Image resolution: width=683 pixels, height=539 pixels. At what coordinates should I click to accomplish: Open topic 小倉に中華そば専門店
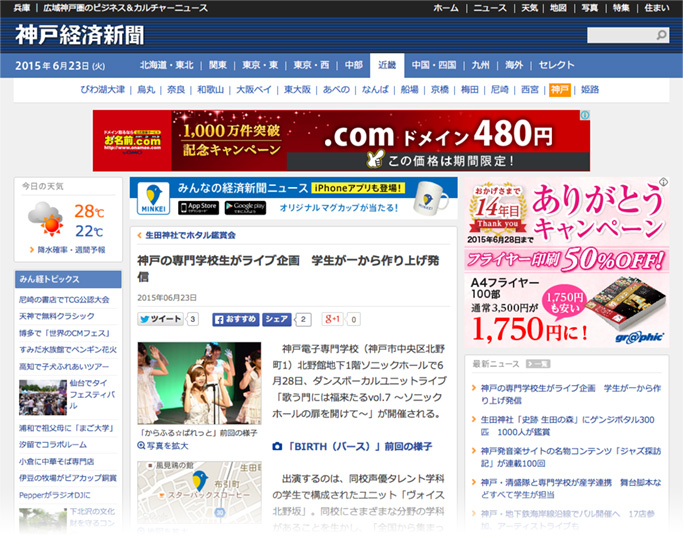coord(57,461)
